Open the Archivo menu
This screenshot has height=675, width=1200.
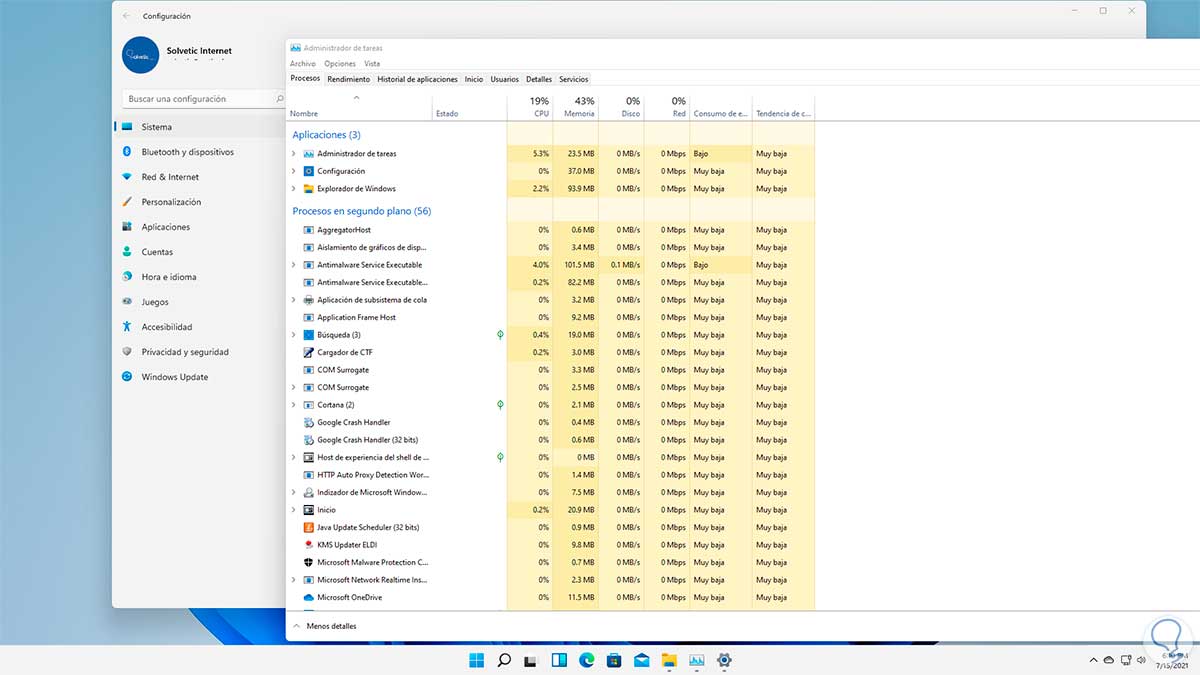click(303, 64)
